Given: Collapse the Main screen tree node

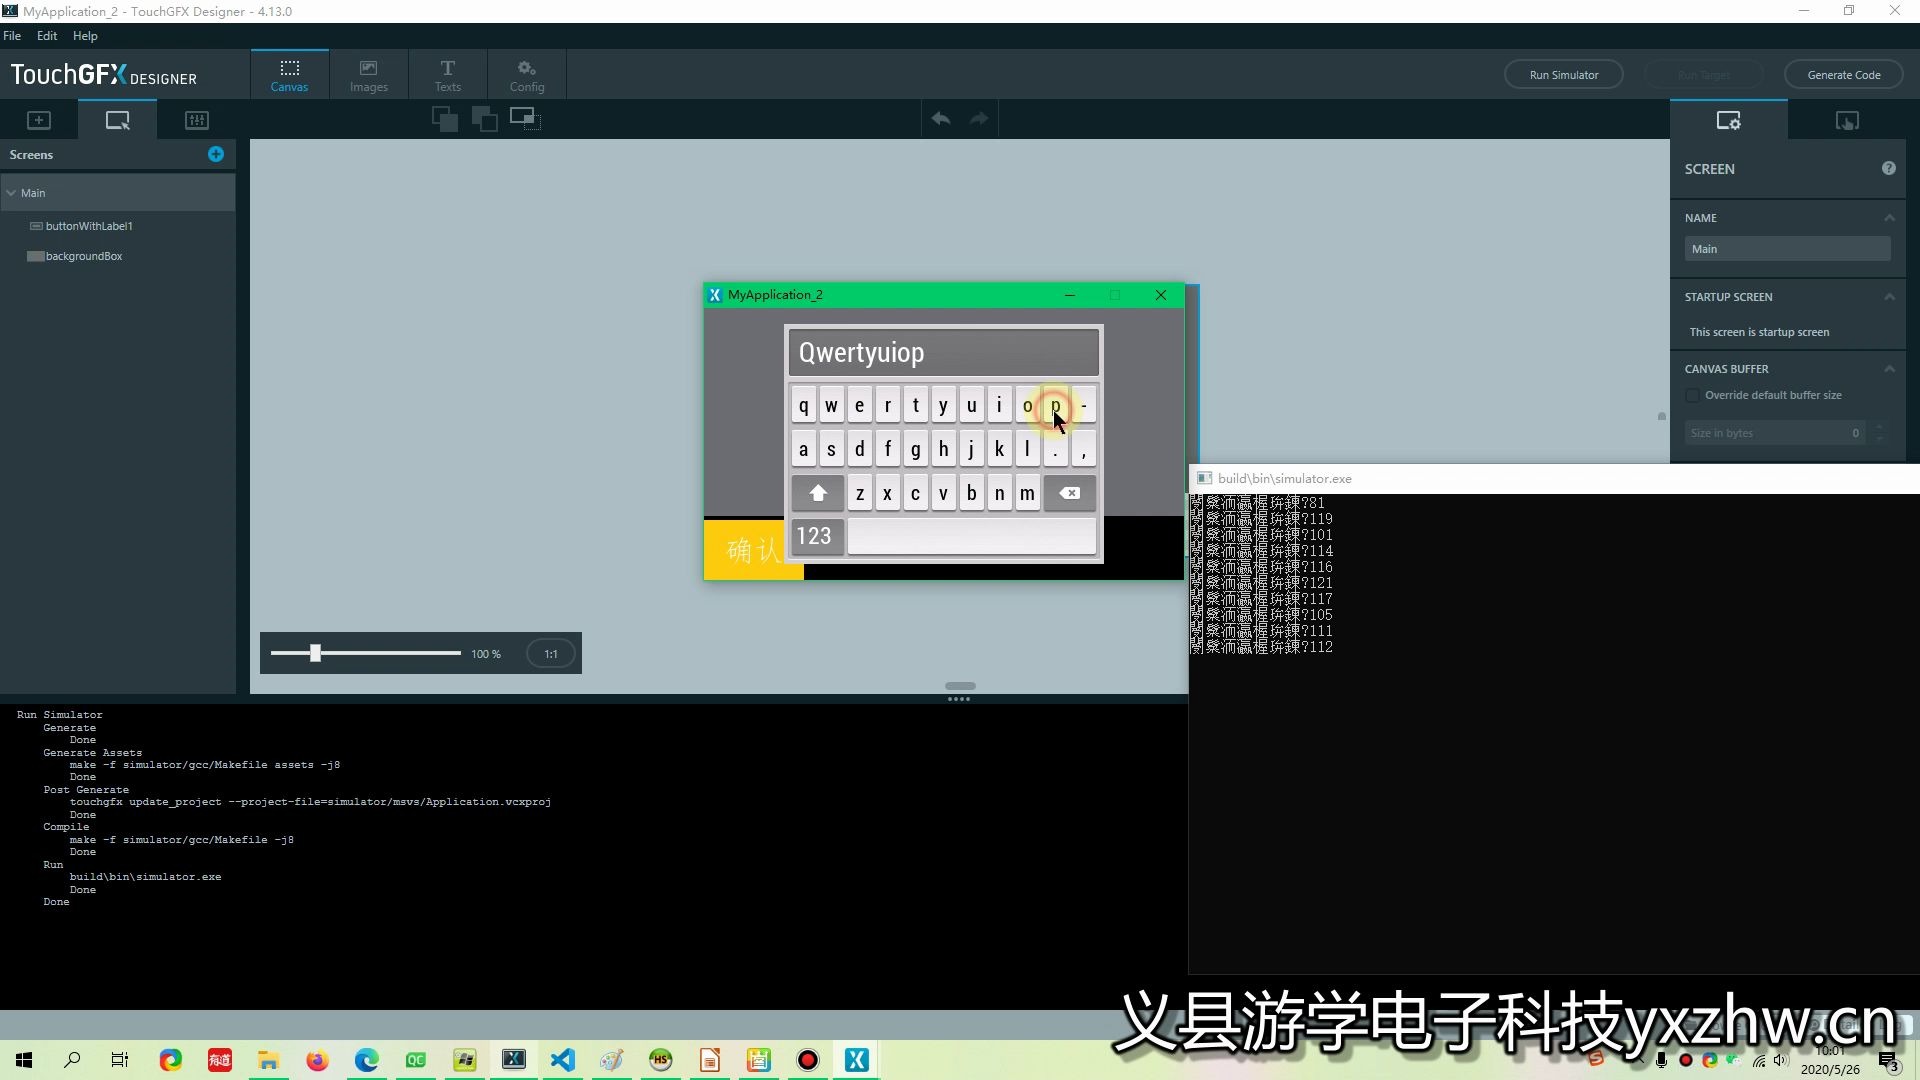Looking at the screenshot, I should click(11, 193).
